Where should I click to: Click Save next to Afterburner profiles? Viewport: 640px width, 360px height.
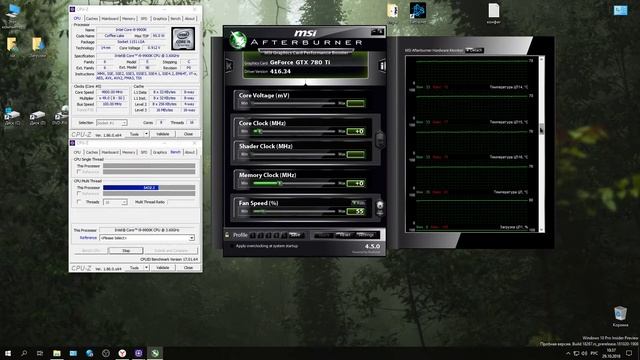coord(295,235)
